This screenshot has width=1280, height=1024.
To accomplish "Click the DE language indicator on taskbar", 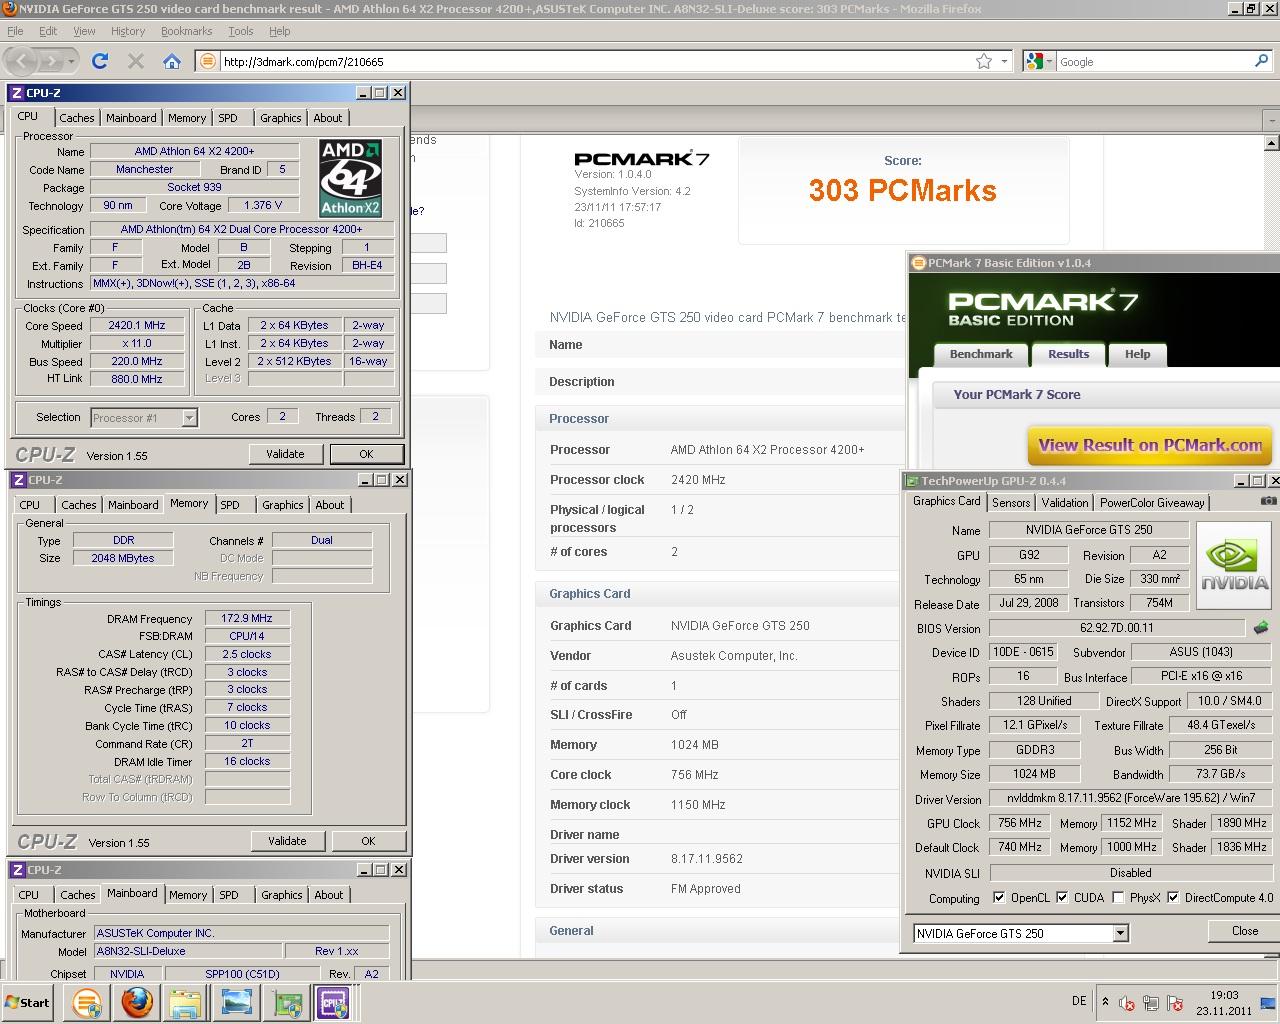I will (1079, 1001).
